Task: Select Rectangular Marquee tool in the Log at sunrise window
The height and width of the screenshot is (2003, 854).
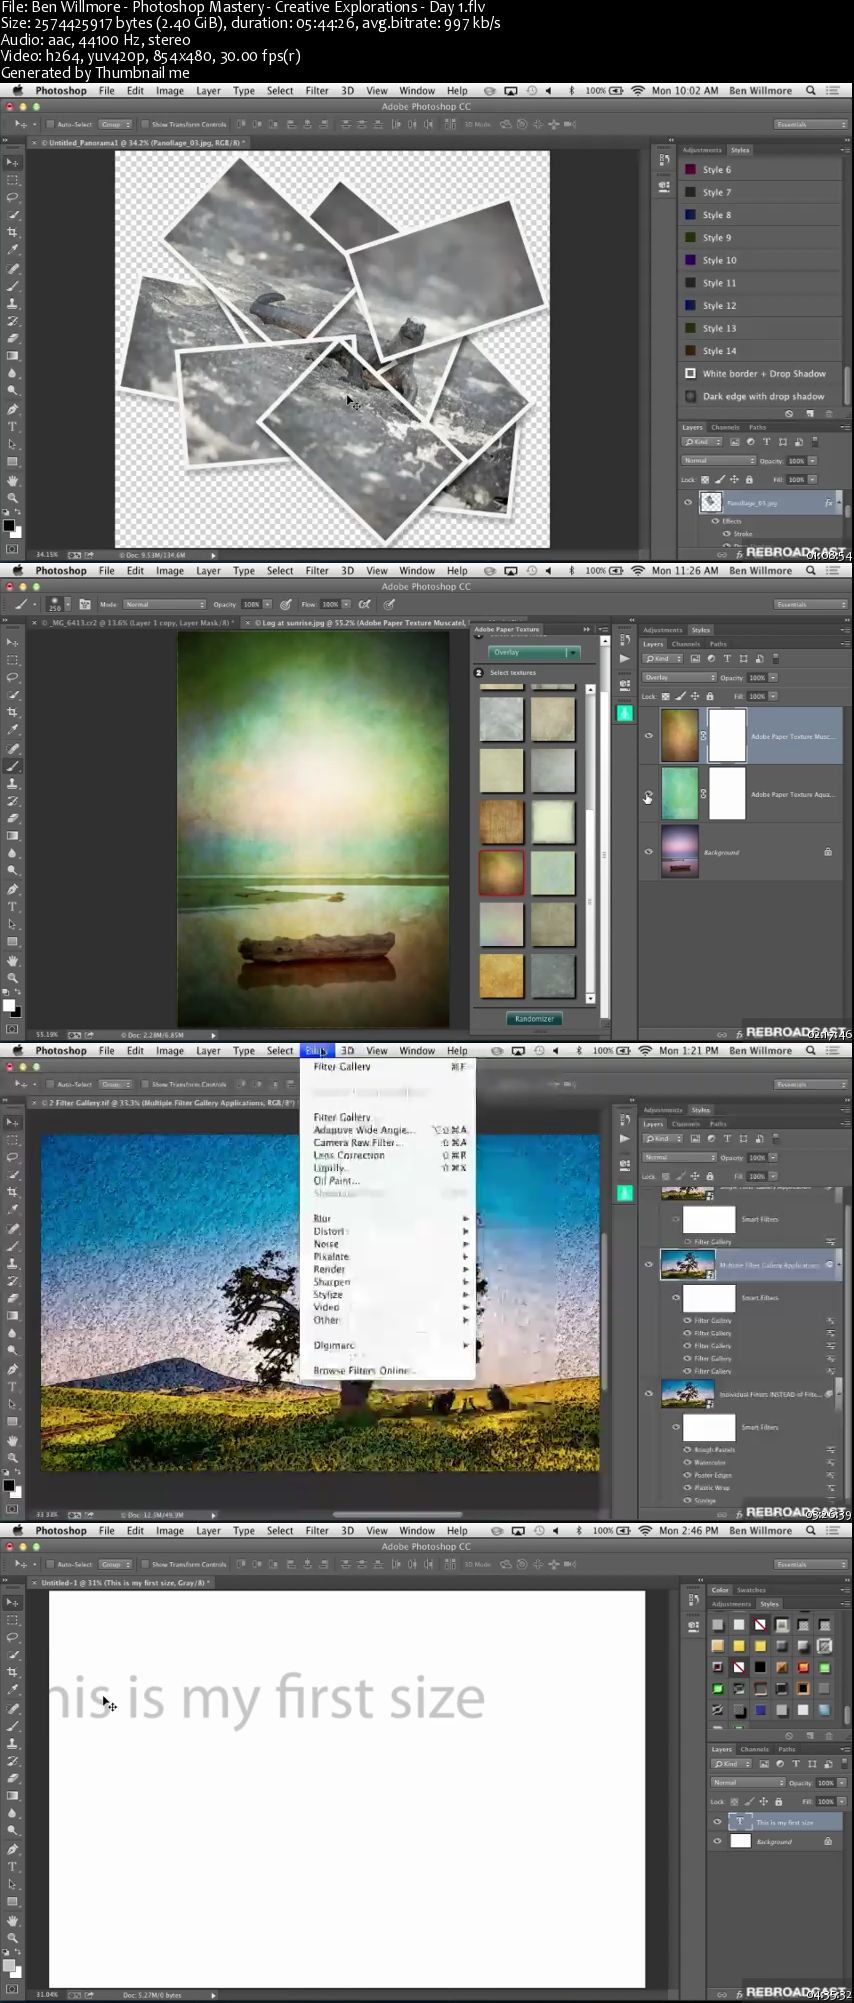Action: (x=13, y=660)
